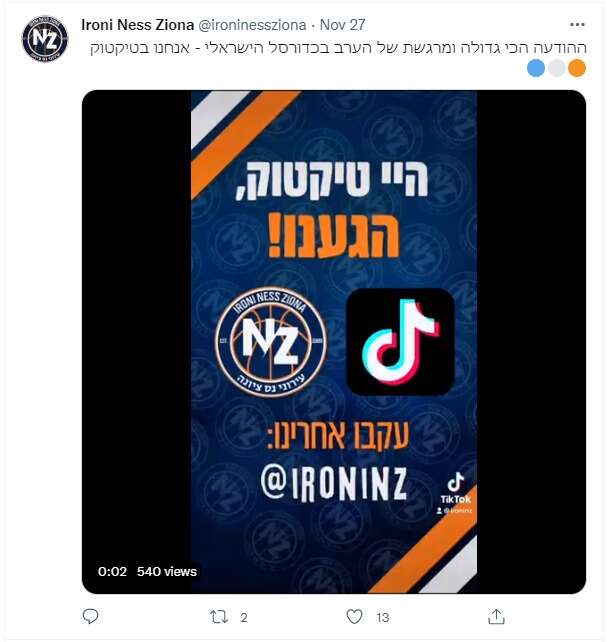The image size is (607, 642).
Task: Retweet the post via retweet icon
Action: [219, 617]
